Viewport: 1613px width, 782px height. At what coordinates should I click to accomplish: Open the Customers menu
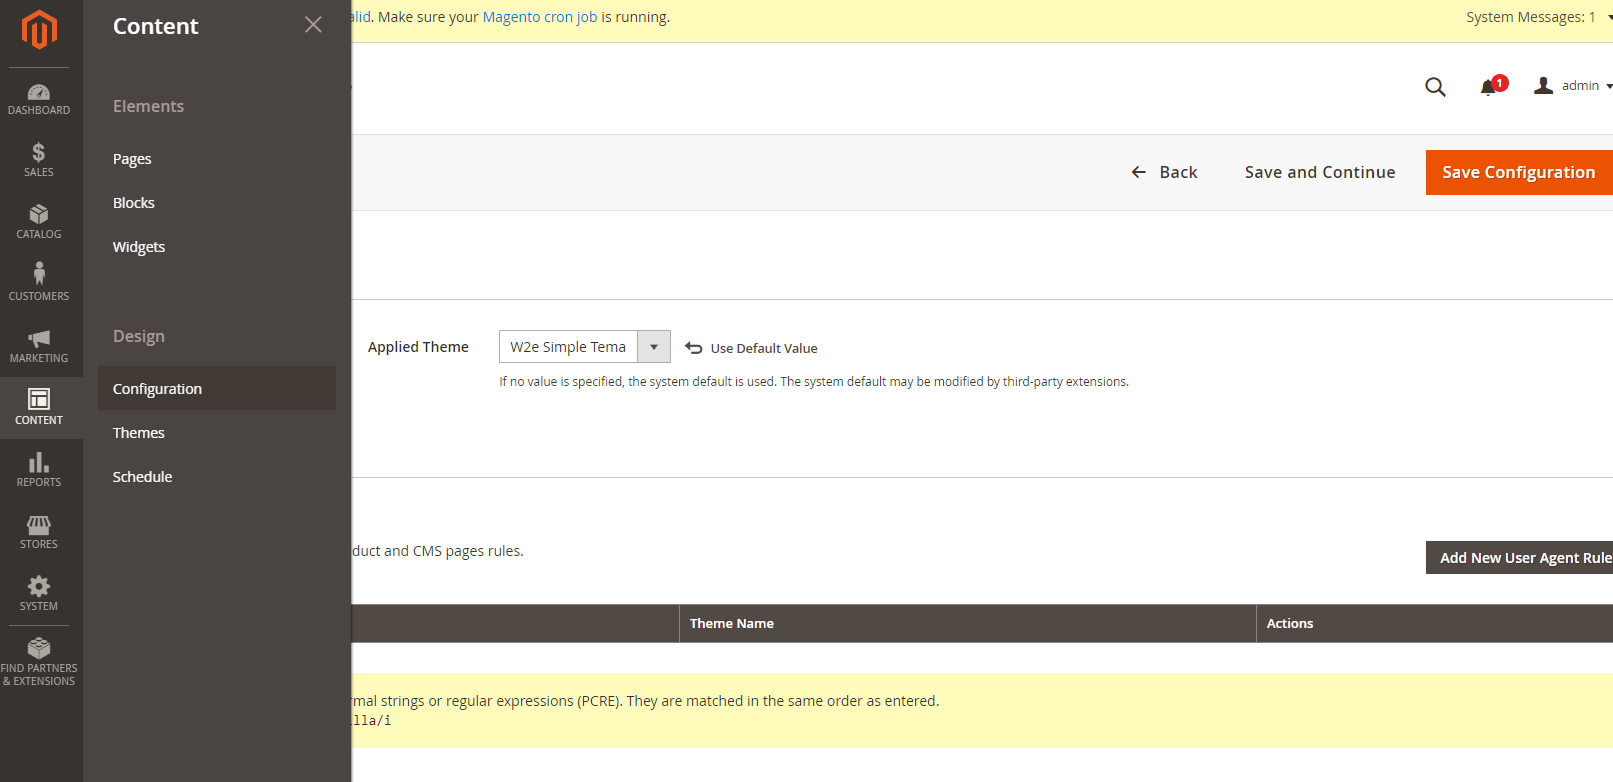click(x=39, y=284)
